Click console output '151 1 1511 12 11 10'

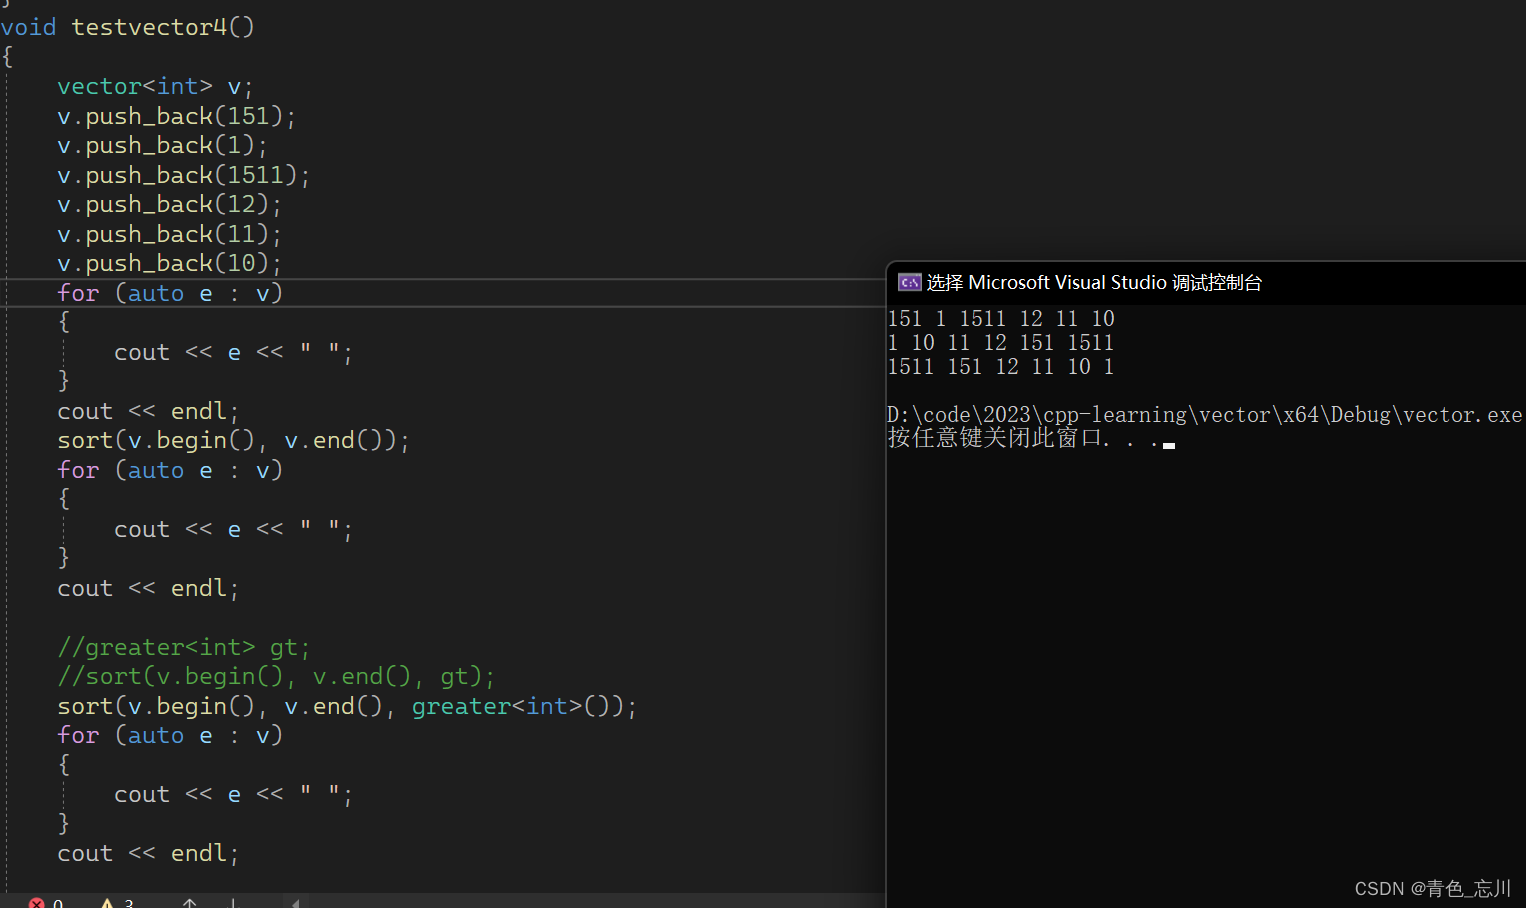(x=1001, y=319)
